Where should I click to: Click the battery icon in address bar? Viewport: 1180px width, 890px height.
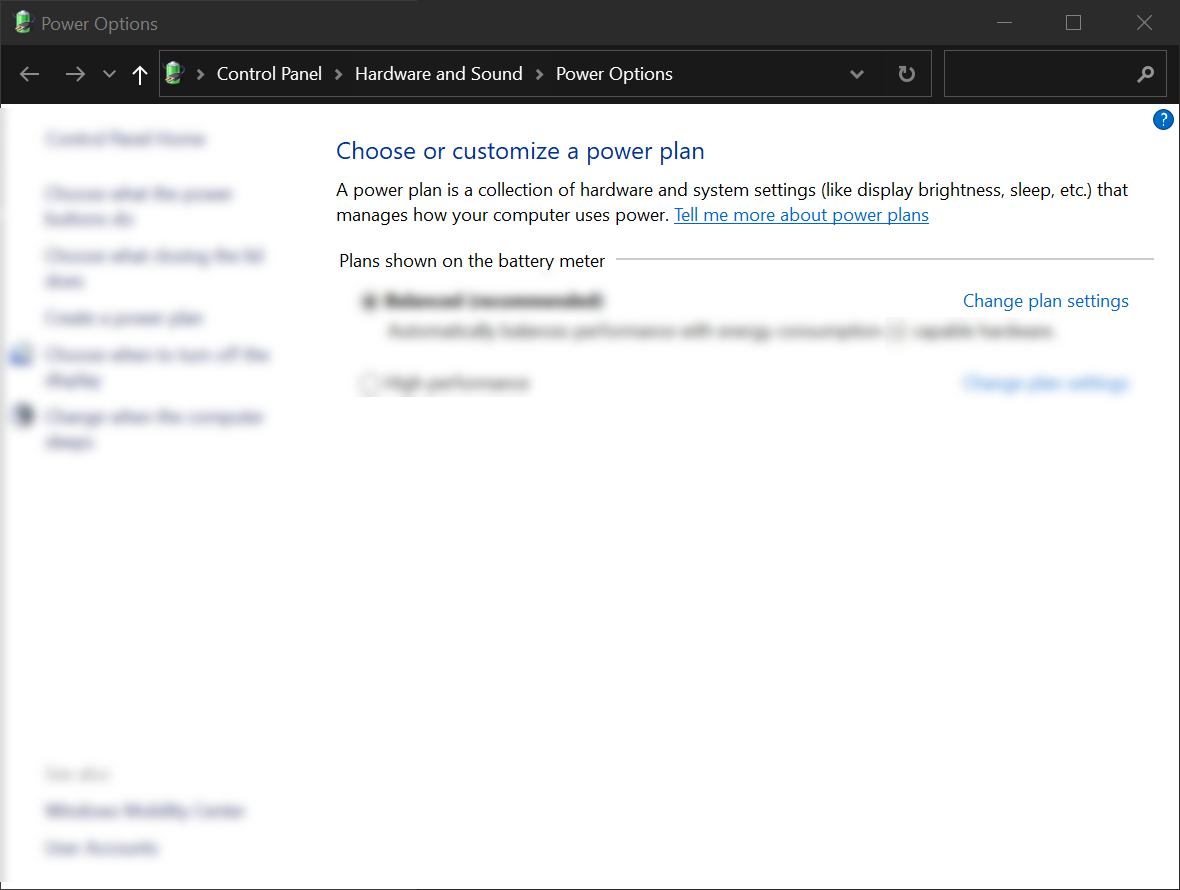coord(175,73)
